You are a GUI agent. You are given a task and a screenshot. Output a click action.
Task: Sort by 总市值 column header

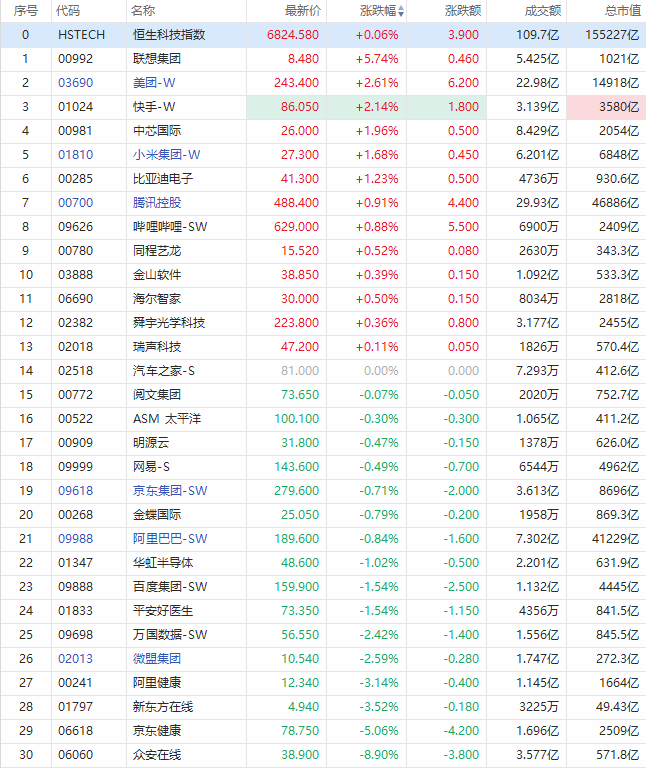(622, 11)
